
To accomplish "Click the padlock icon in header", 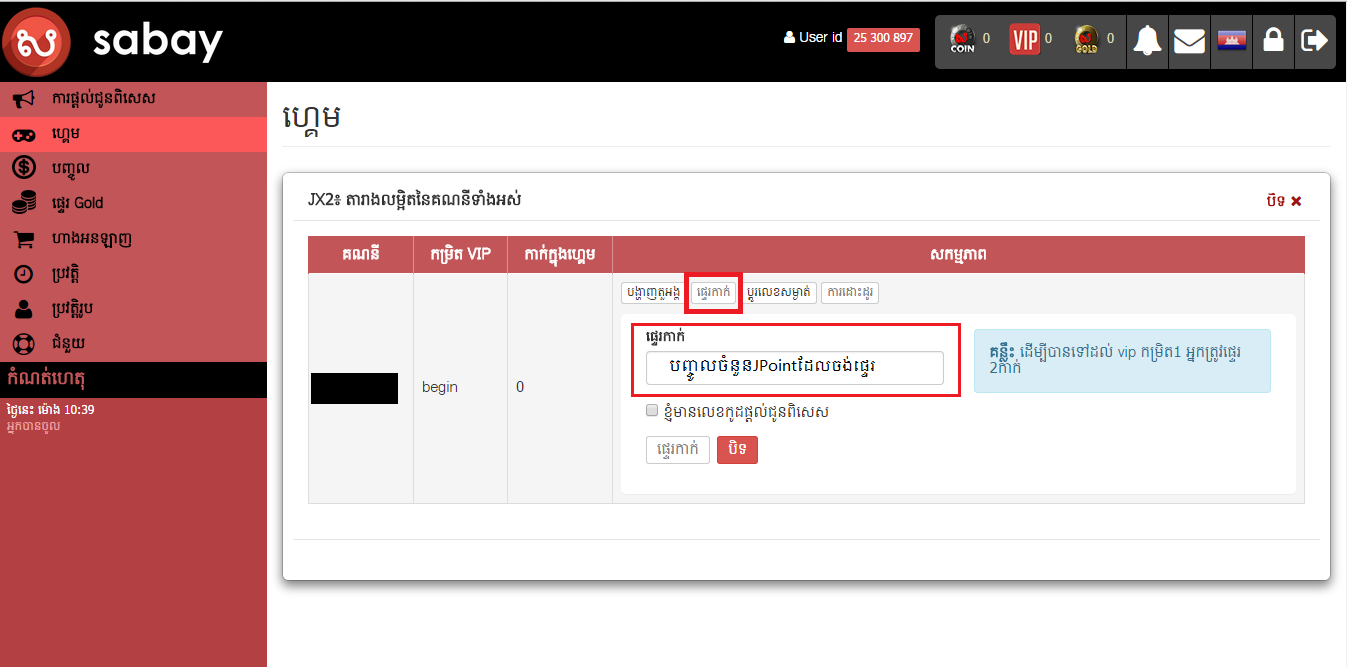I will click(x=1273, y=41).
